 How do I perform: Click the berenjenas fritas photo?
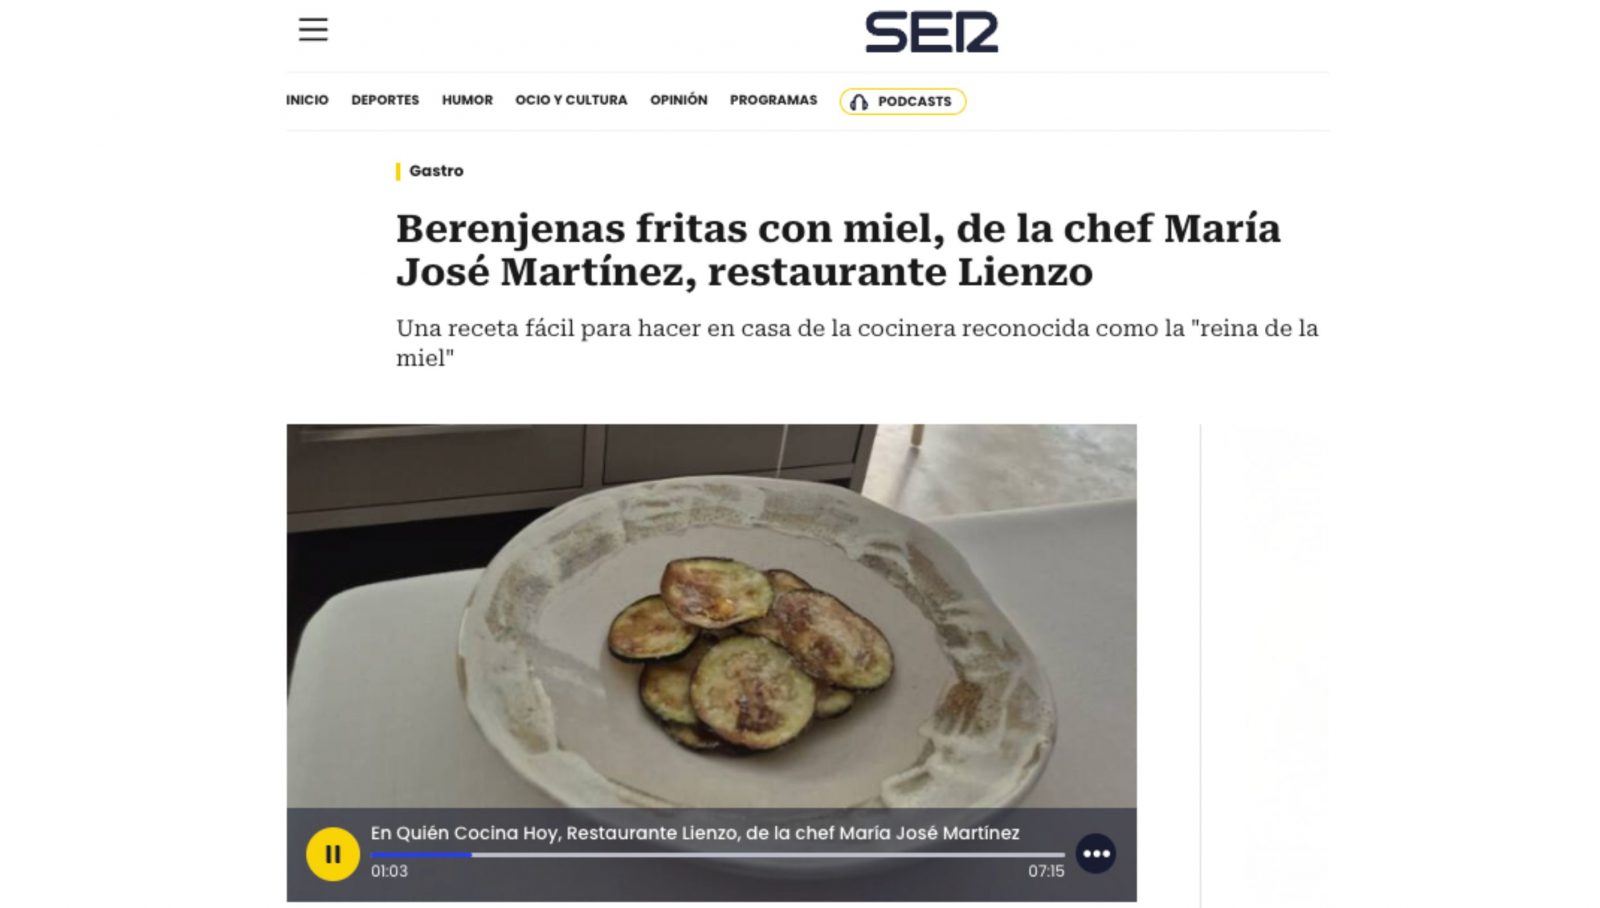pyautogui.click(x=711, y=615)
